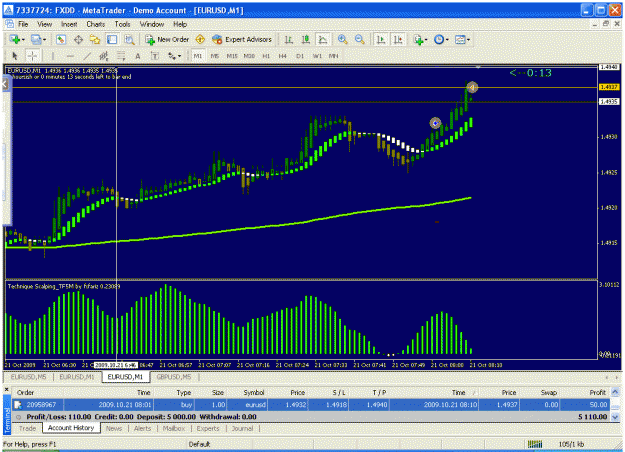625x452 pixels.
Task: Expand the Templates dropdown arrow
Action: click(468, 40)
